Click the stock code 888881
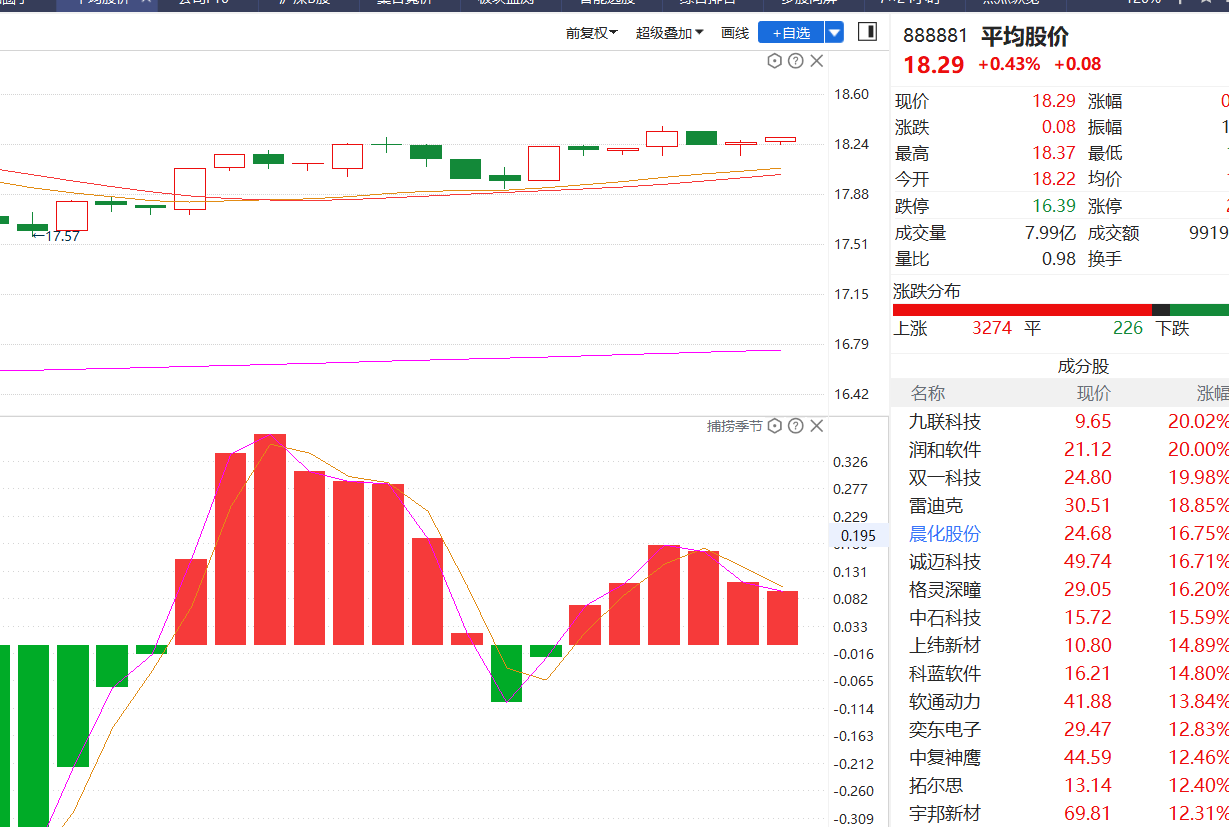This screenshot has width=1229, height=827. coord(935,36)
